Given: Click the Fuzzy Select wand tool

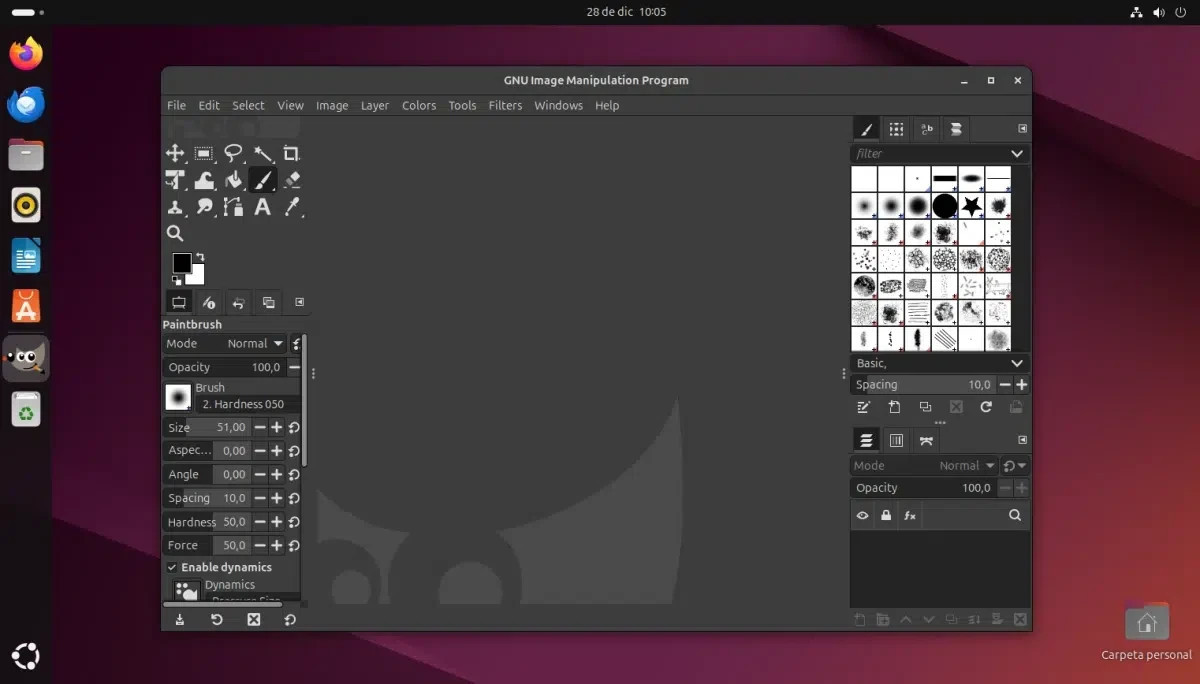Looking at the screenshot, I should click(262, 153).
